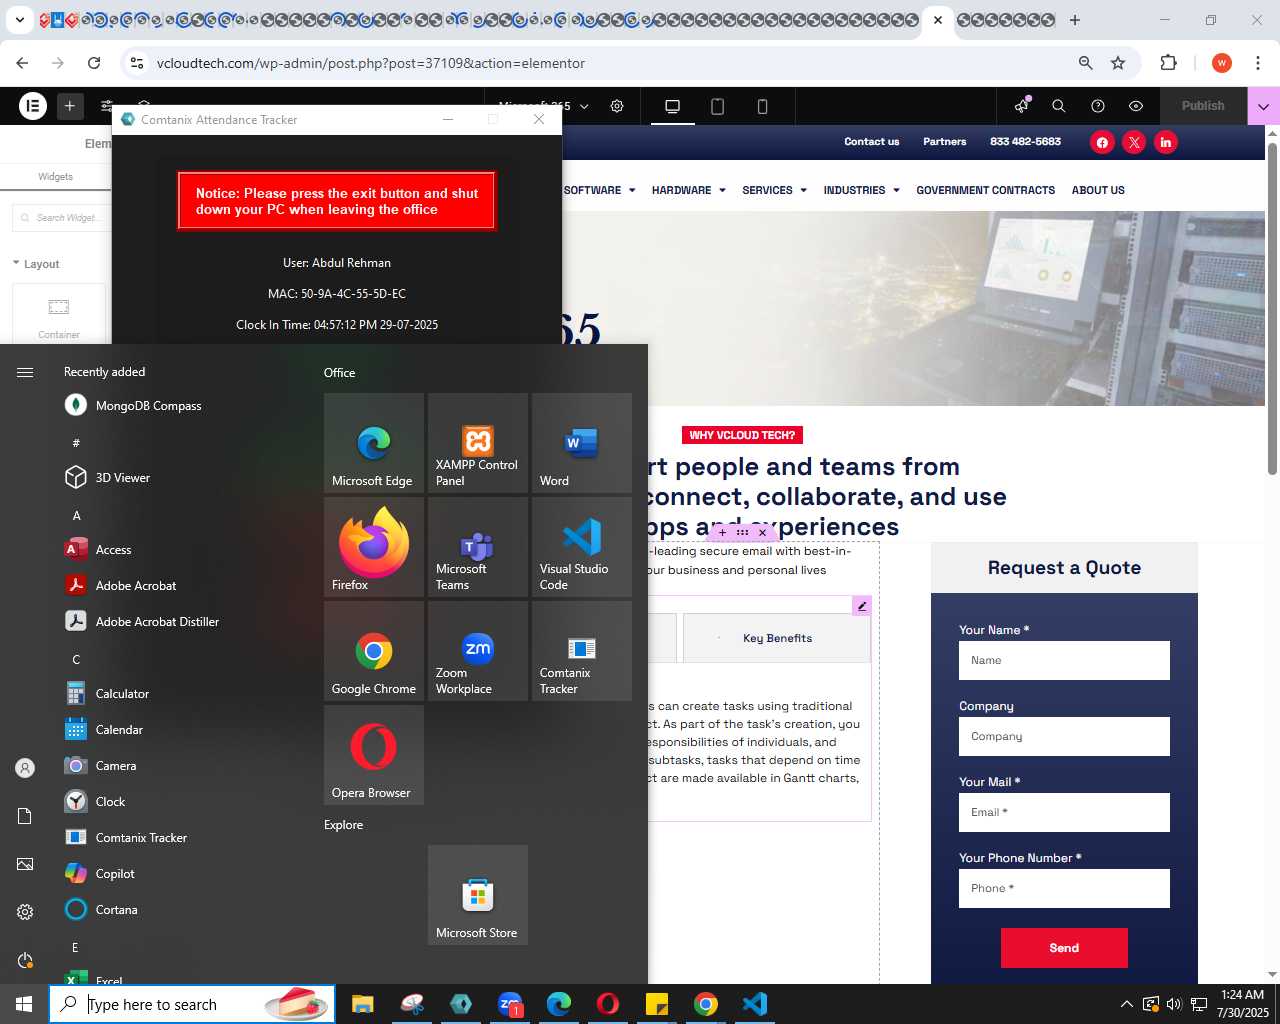Viewport: 1280px width, 1024px height.
Task: Open the X (Twitter) social icon
Action: (x=1134, y=142)
